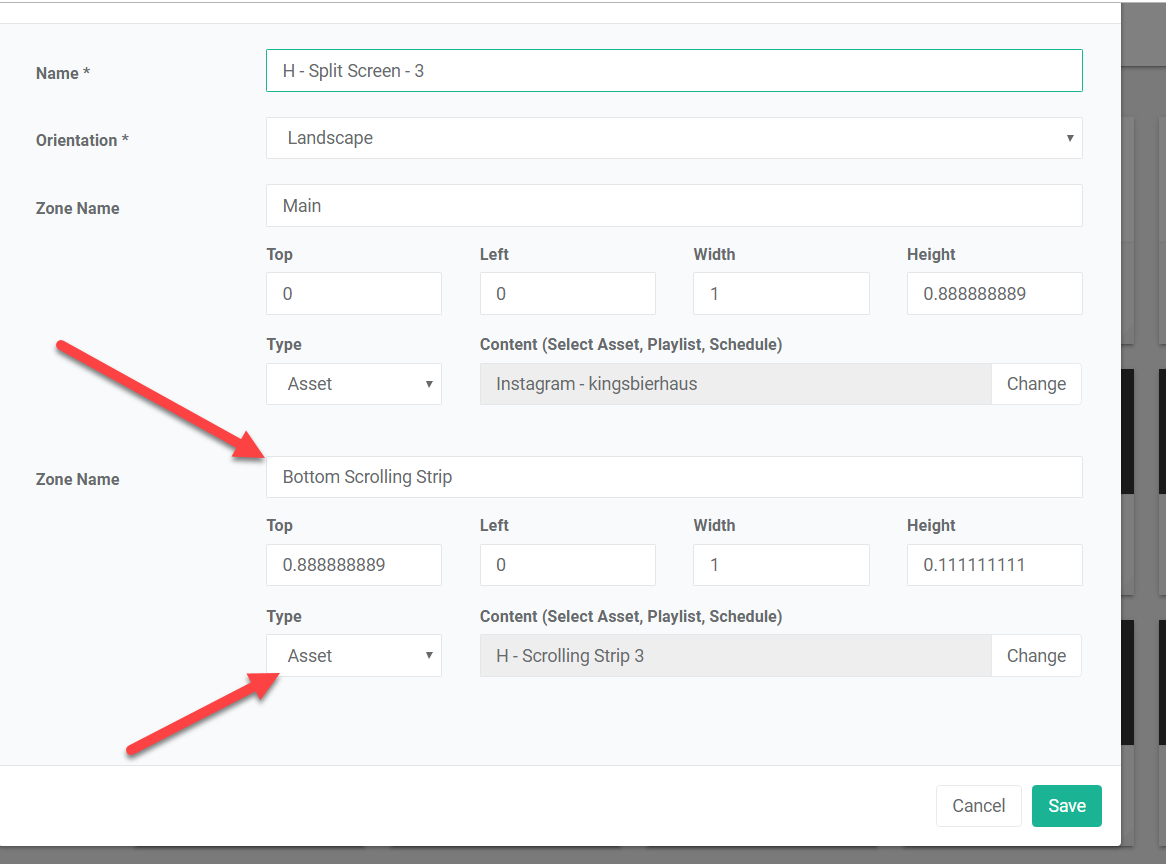Expand the Type dropdown for Bottom Scrolling Strip
The image size is (1166, 864).
click(x=353, y=656)
